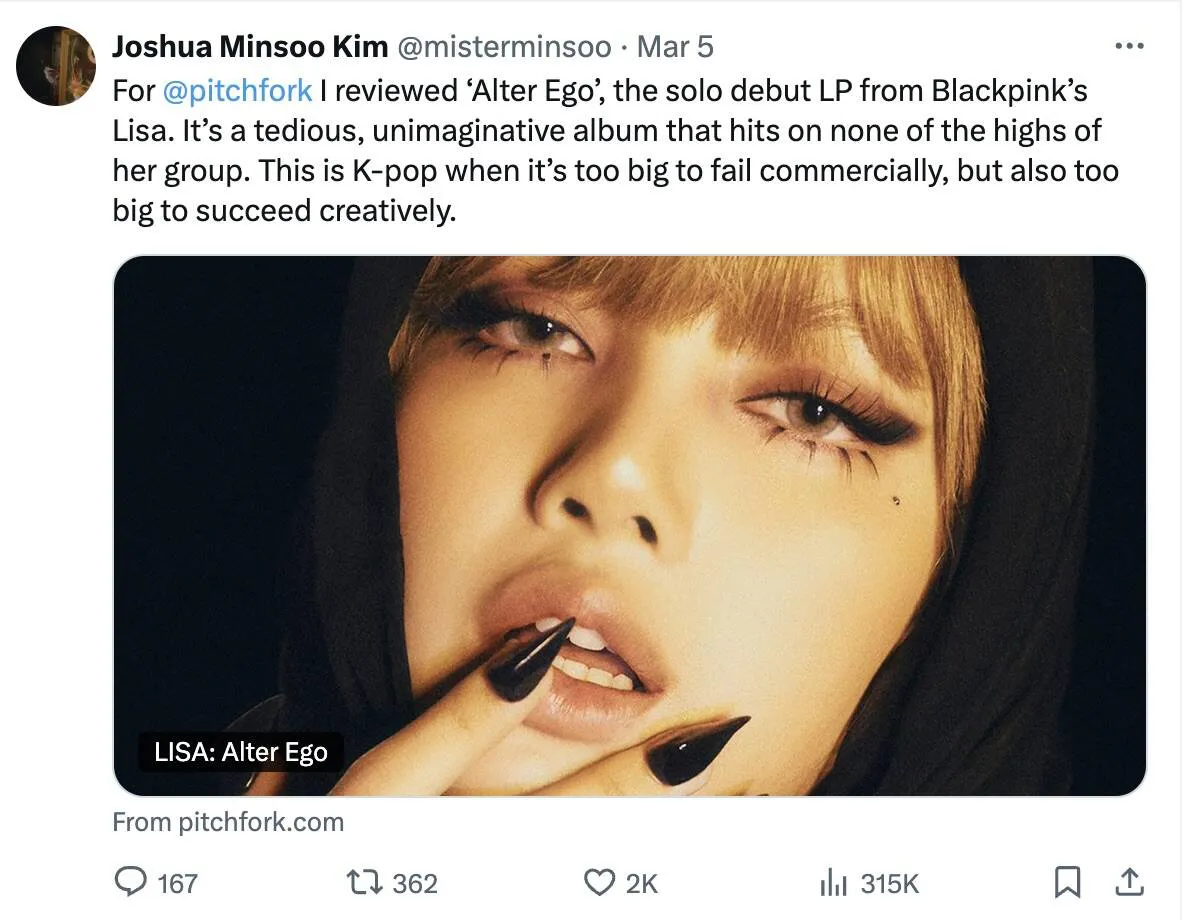Share the tweet via upload icon
The width and height of the screenshot is (1199, 920).
click(x=1129, y=882)
